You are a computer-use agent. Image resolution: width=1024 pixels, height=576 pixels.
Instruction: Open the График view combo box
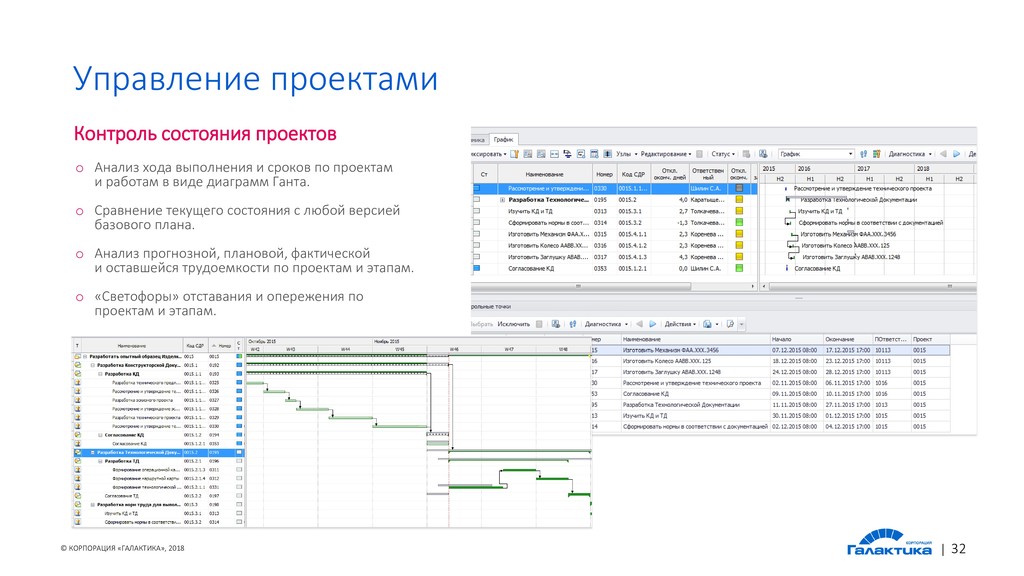pos(816,154)
